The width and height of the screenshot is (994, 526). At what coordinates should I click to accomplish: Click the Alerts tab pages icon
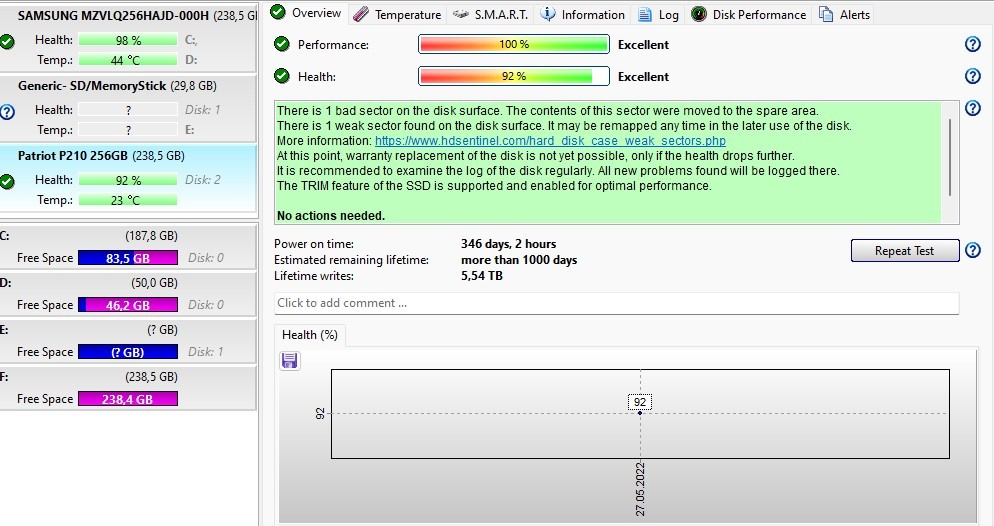point(826,14)
